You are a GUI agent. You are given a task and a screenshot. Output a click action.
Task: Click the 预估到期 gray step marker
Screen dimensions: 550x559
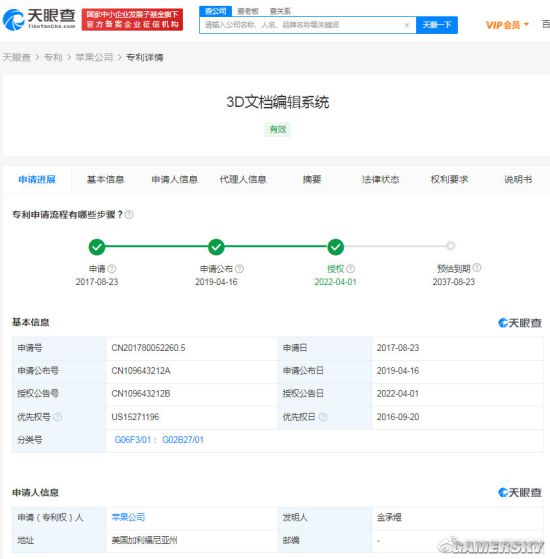(451, 246)
